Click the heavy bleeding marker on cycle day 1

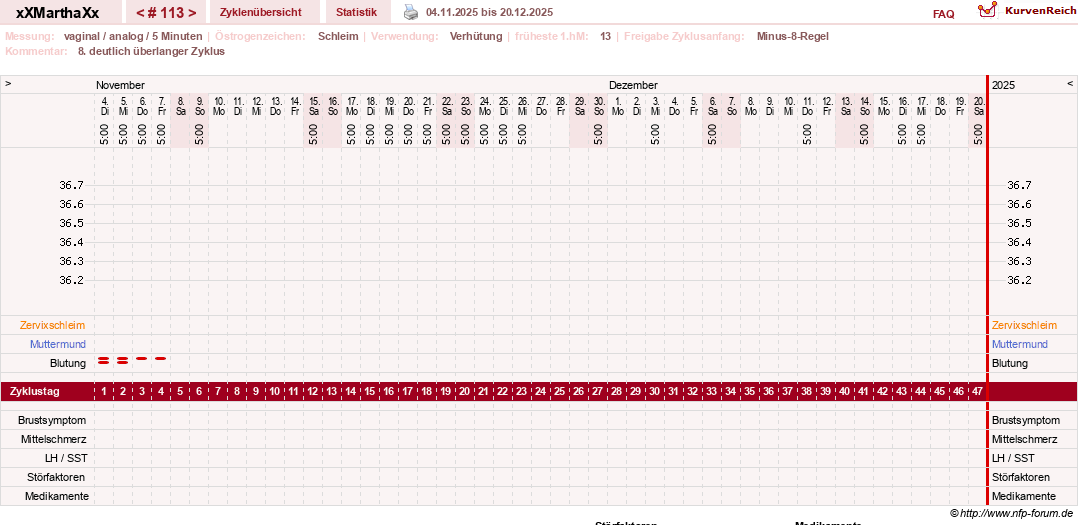tap(104, 360)
